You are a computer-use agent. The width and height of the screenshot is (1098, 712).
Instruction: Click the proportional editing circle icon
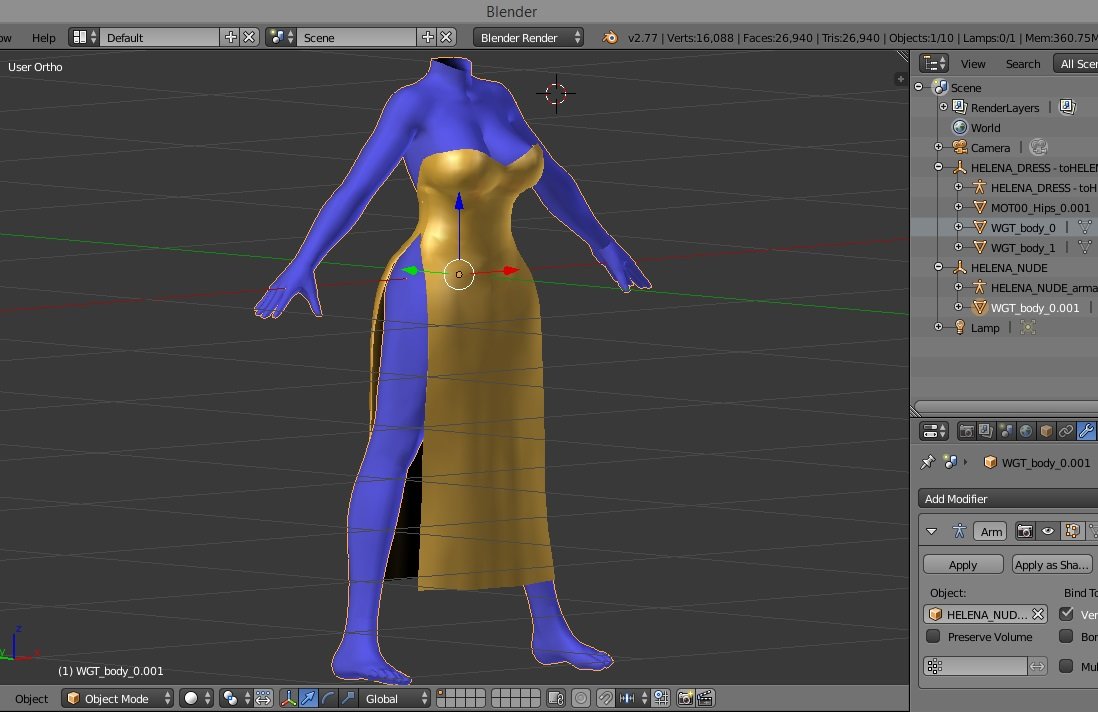click(581, 698)
